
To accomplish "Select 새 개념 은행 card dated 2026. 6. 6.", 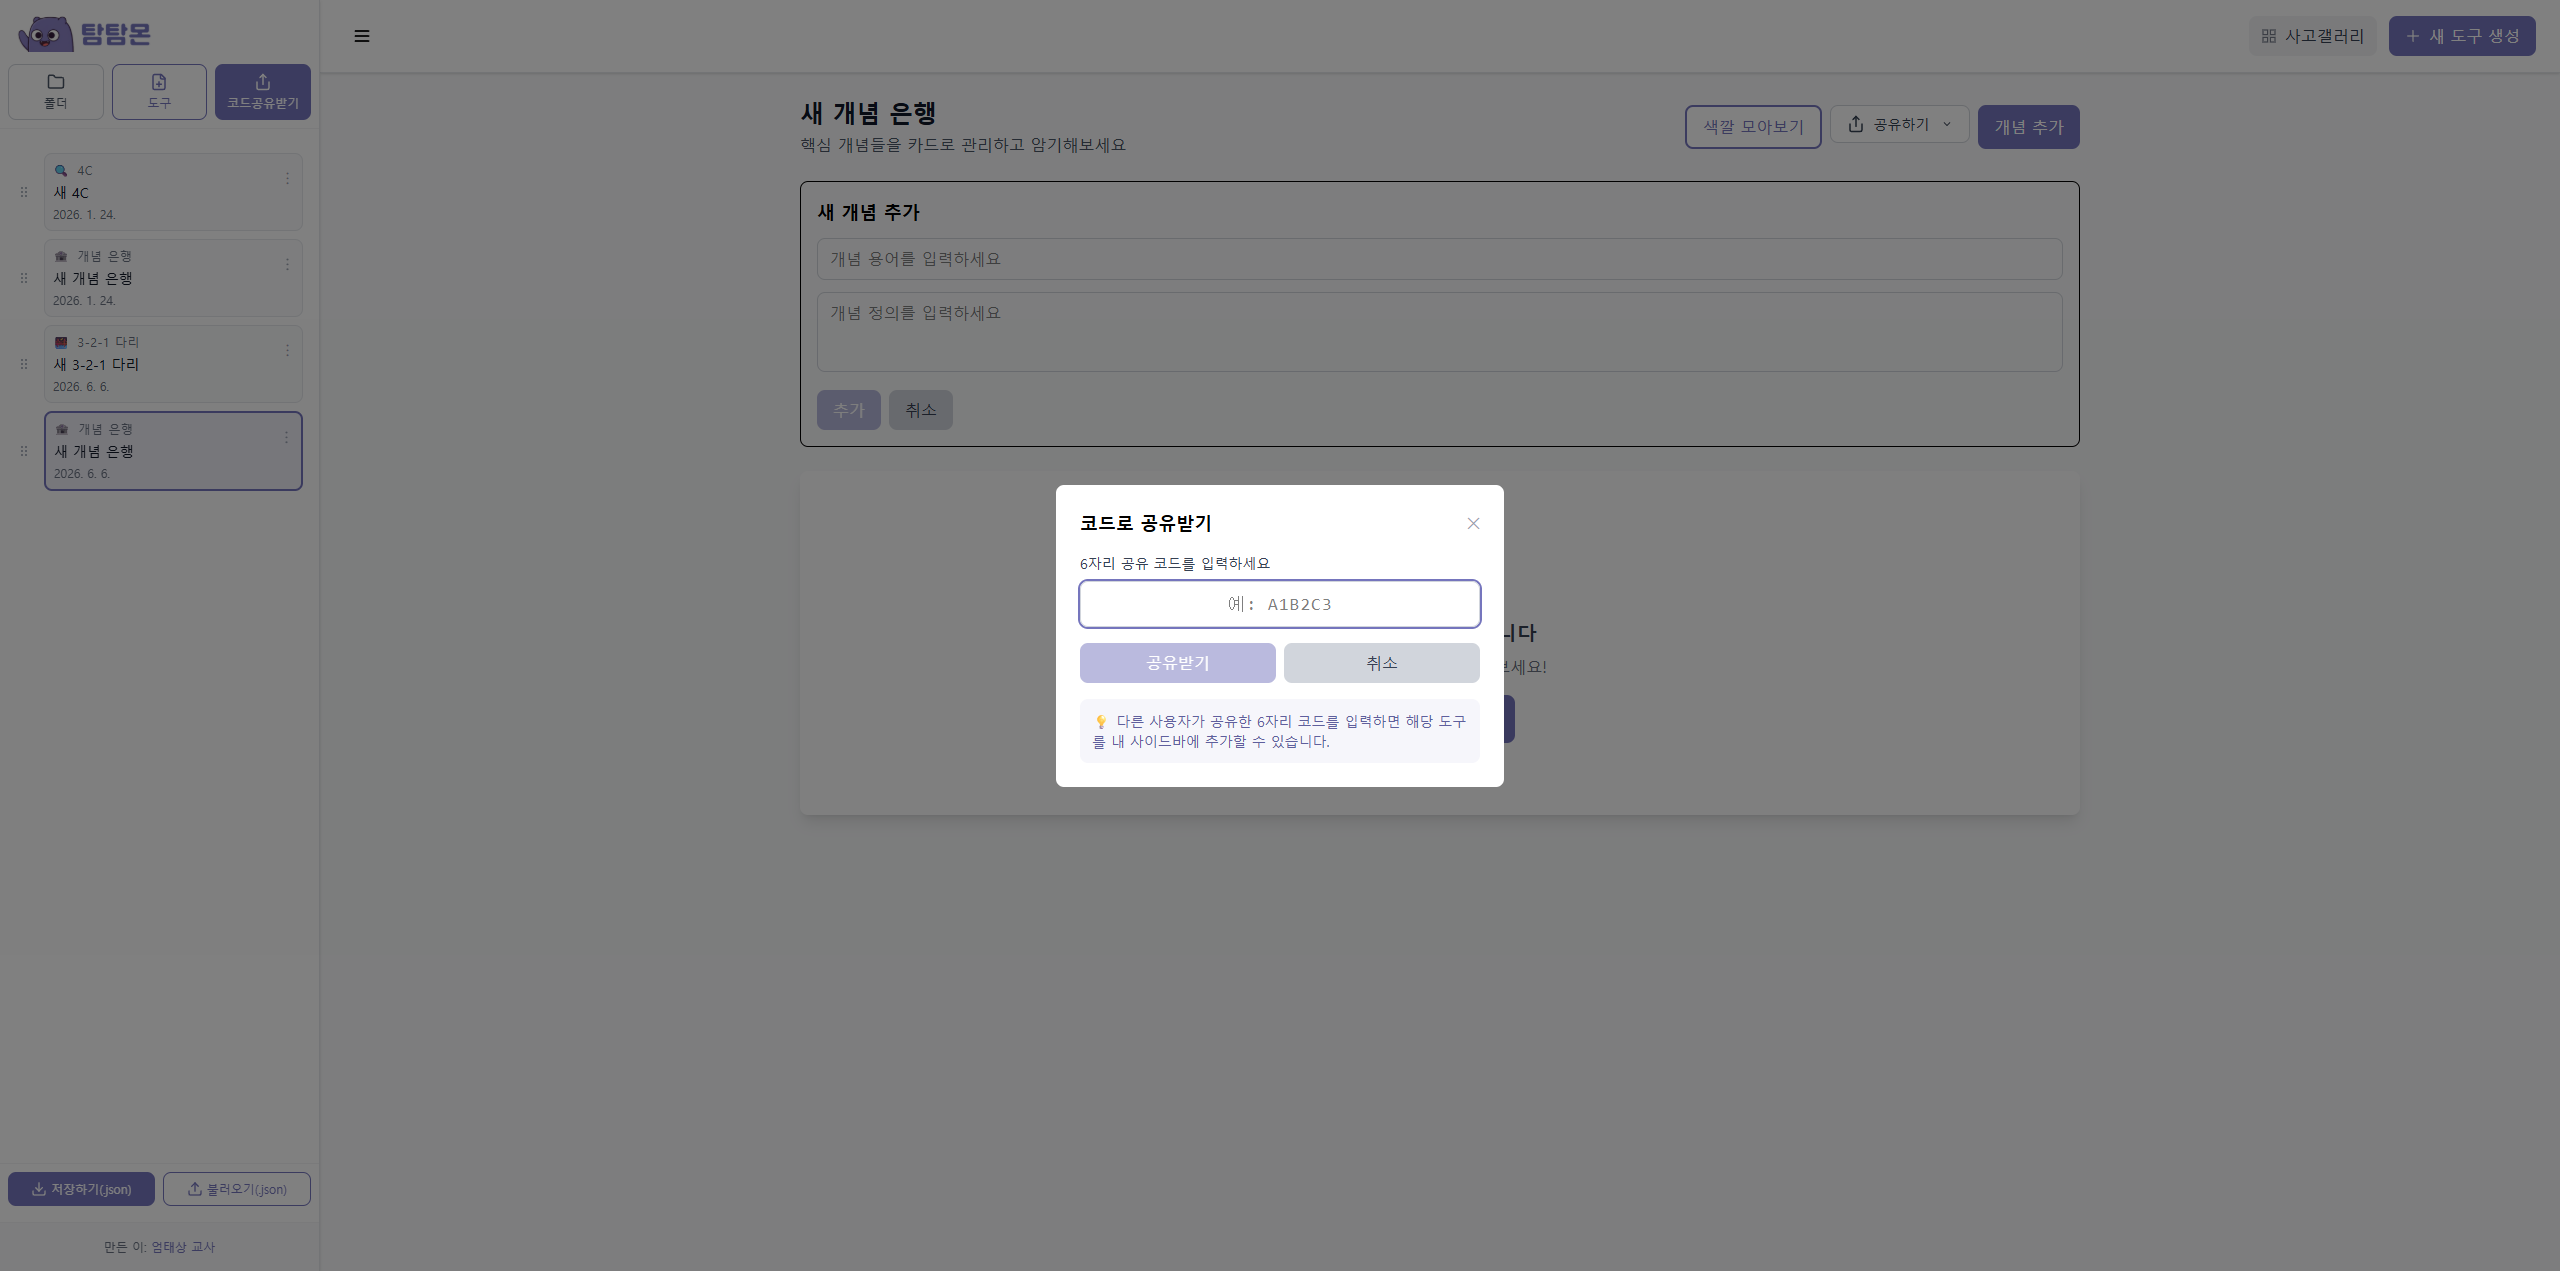I will [173, 451].
